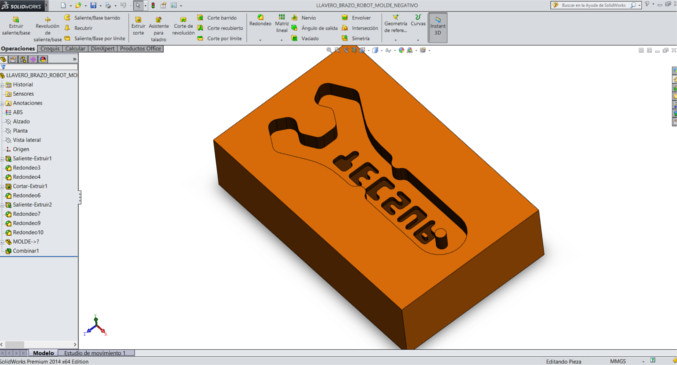This screenshot has width=677, height=365.
Task: Open the Asistente para taladro tool
Action: [158, 29]
